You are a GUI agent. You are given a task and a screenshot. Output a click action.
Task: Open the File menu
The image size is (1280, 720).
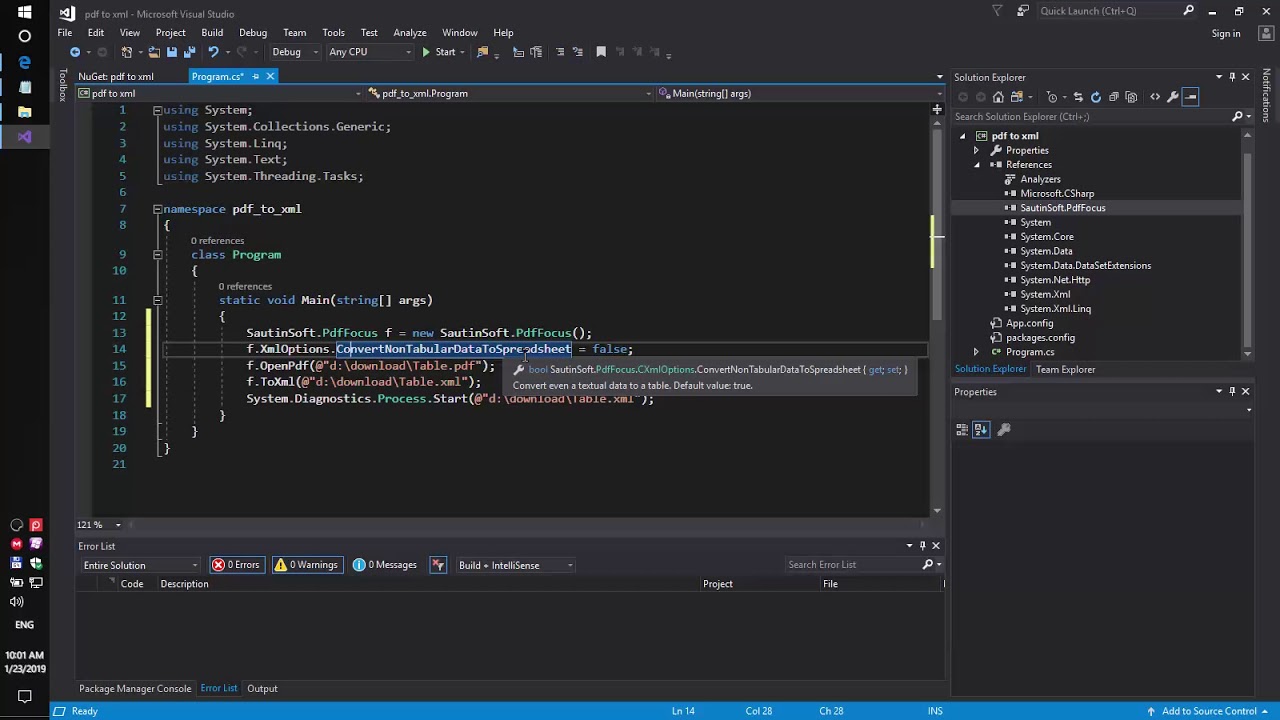[x=64, y=33]
